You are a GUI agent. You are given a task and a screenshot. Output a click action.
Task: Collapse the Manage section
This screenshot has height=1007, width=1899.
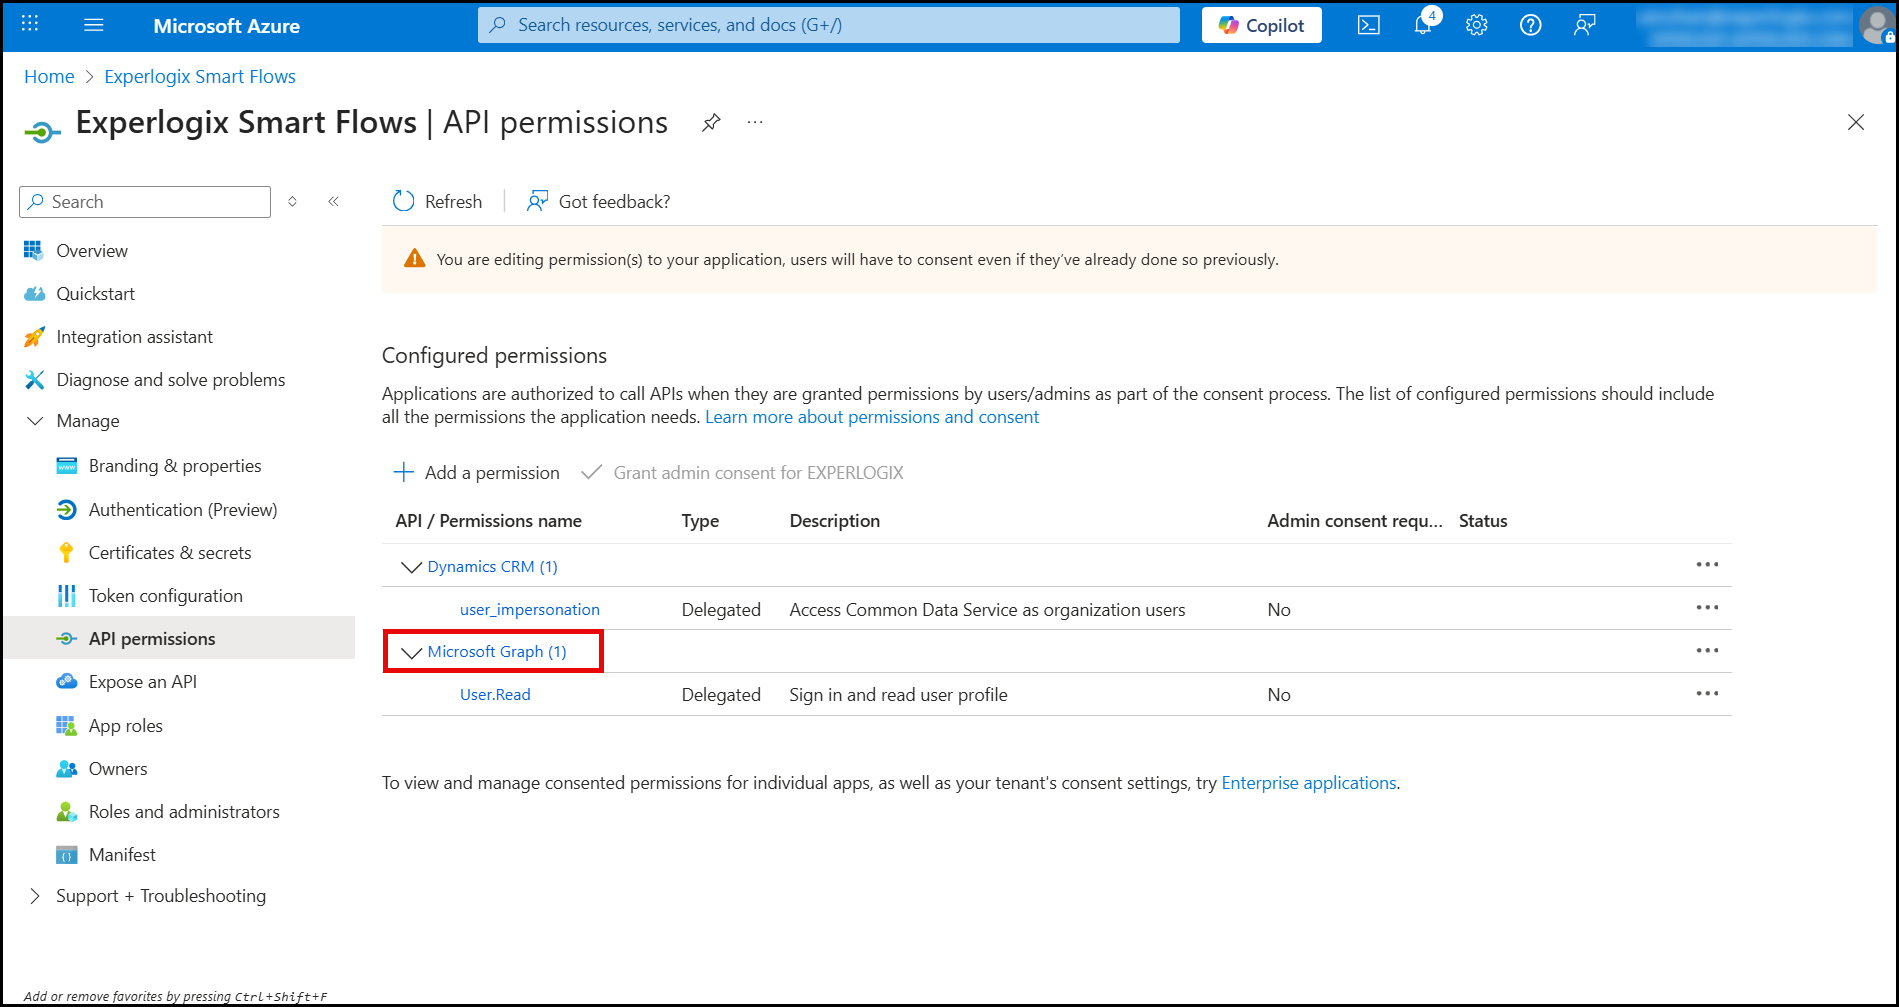point(35,421)
